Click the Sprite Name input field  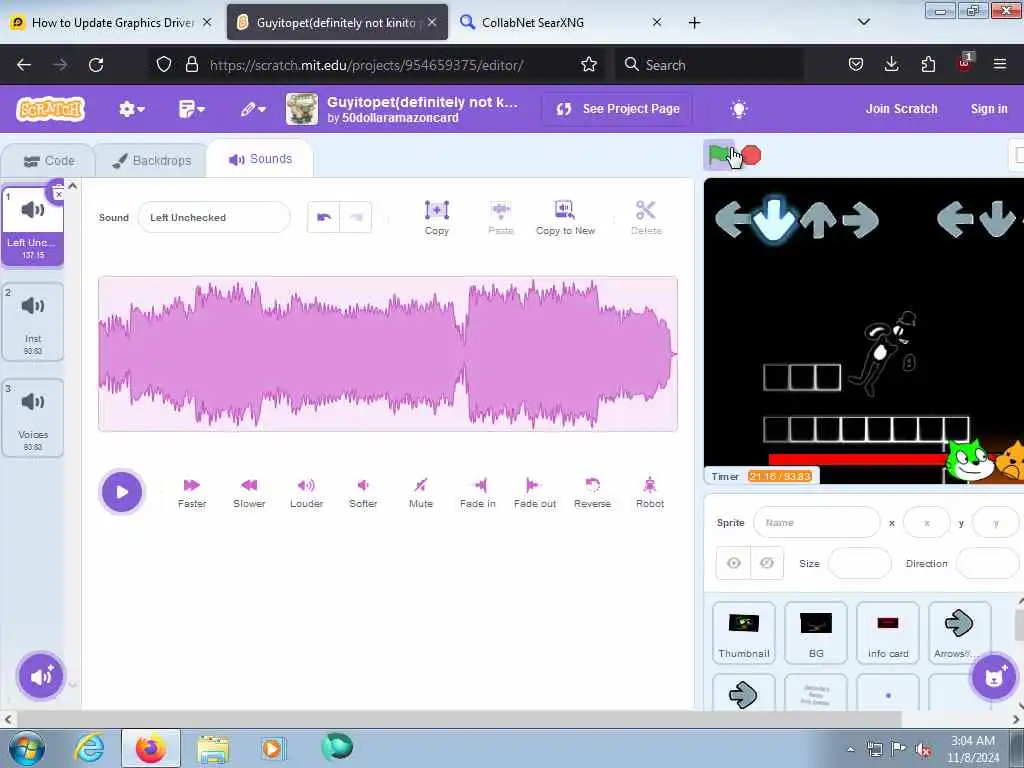click(816, 522)
